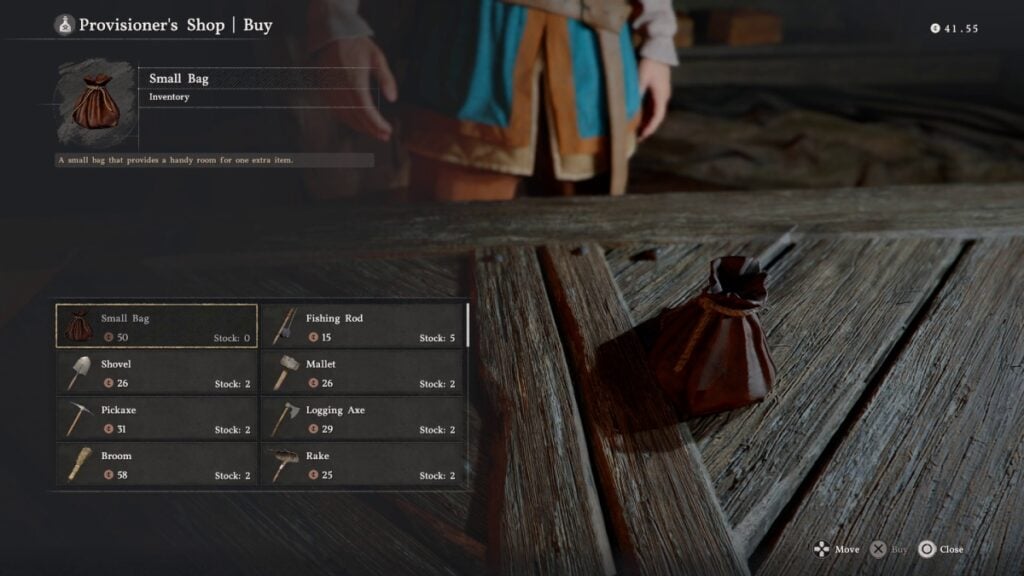Pick the Pickaxe tool icon
This screenshot has width=1024, height=576.
(x=79, y=419)
